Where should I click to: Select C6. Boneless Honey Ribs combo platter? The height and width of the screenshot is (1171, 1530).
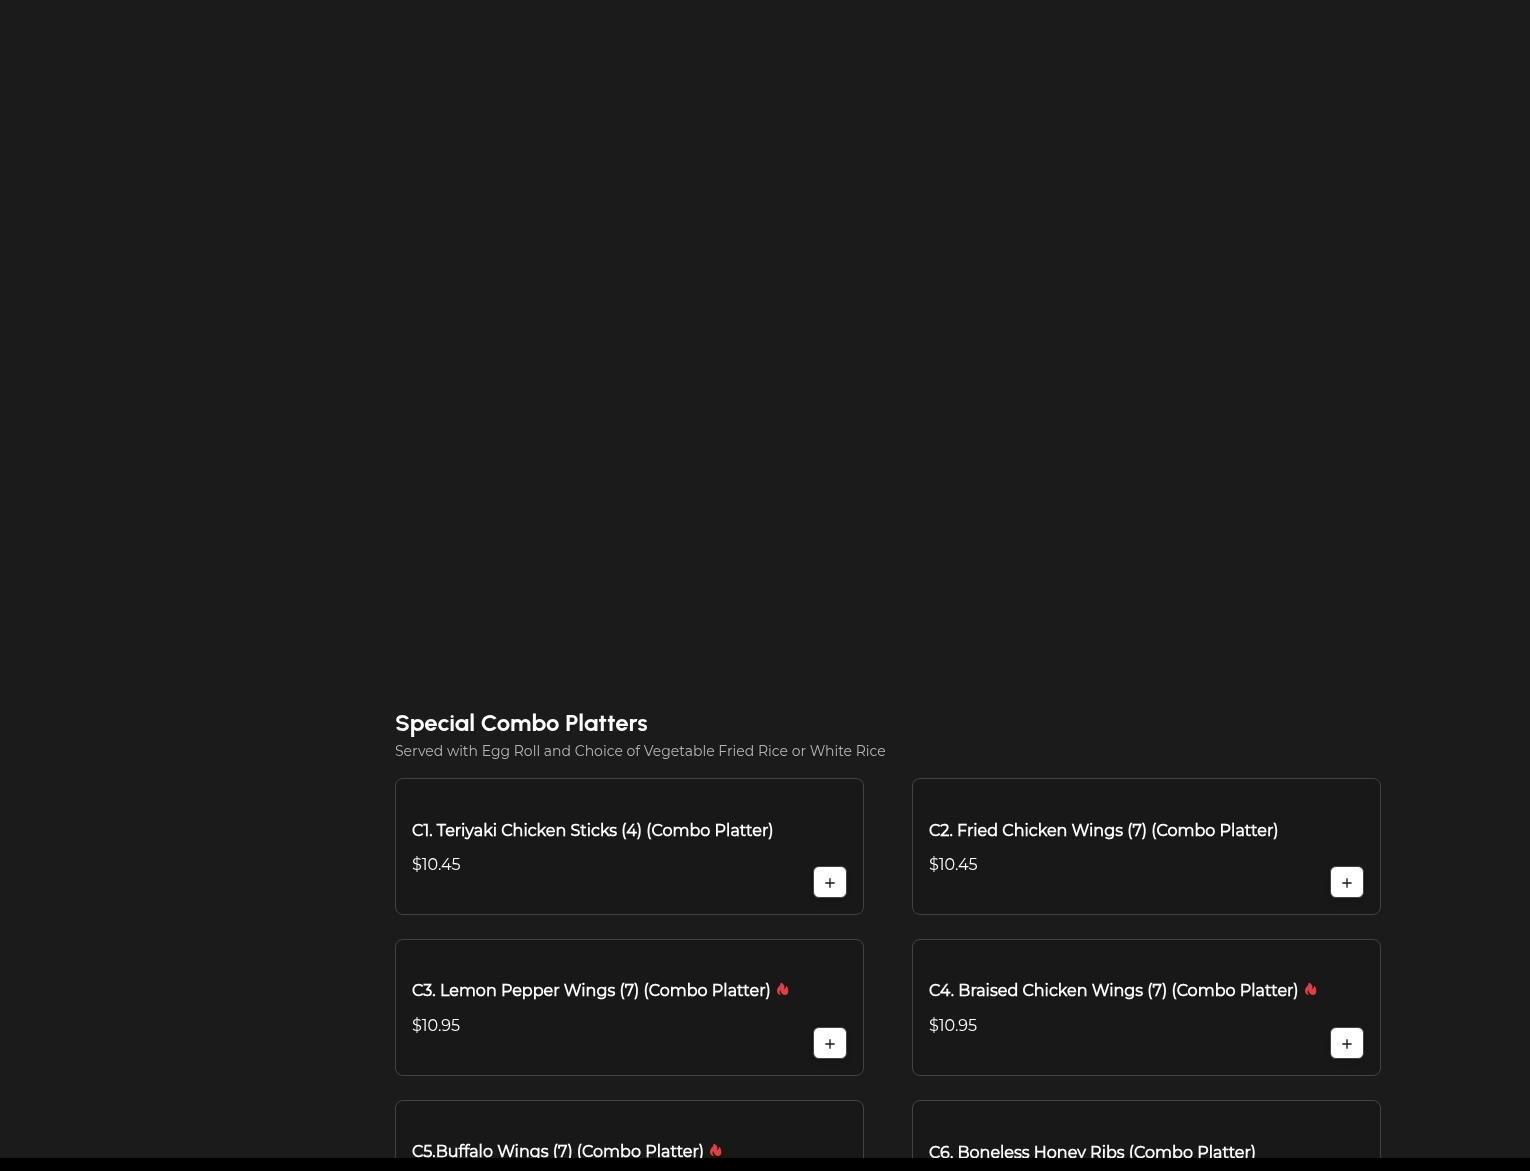(1091, 1152)
